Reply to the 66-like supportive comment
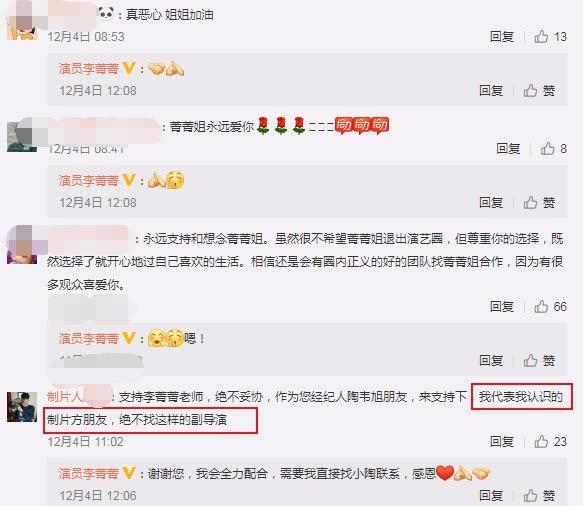This screenshot has height=506, width=583. 502,306
